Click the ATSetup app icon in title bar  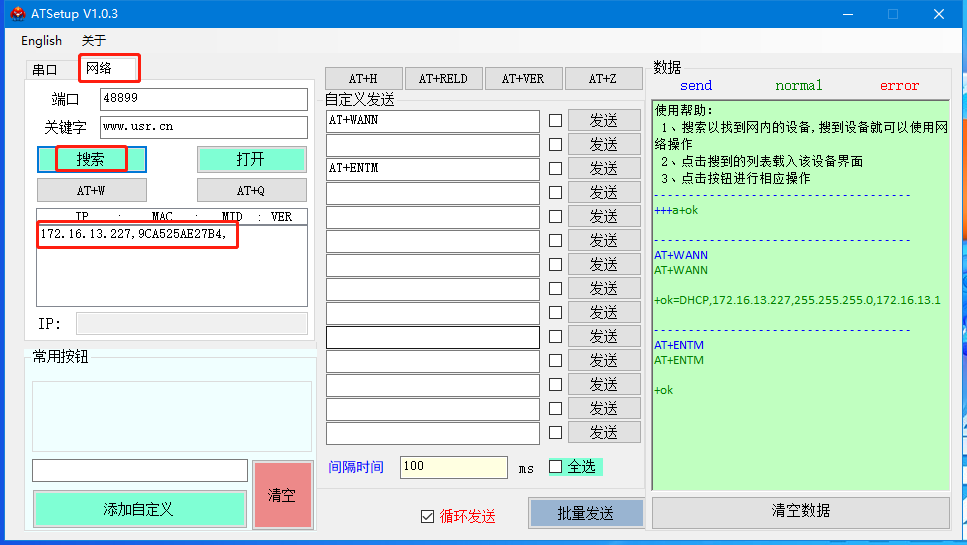pos(17,14)
